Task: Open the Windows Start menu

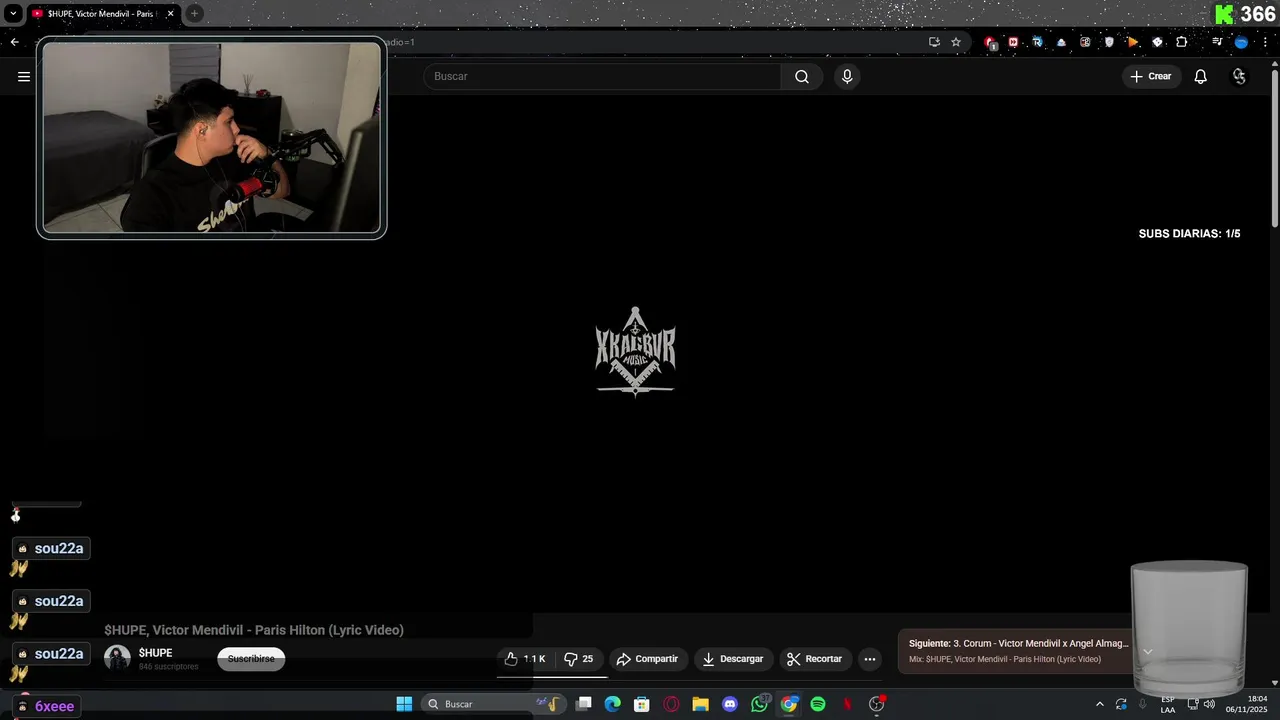Action: [x=404, y=704]
